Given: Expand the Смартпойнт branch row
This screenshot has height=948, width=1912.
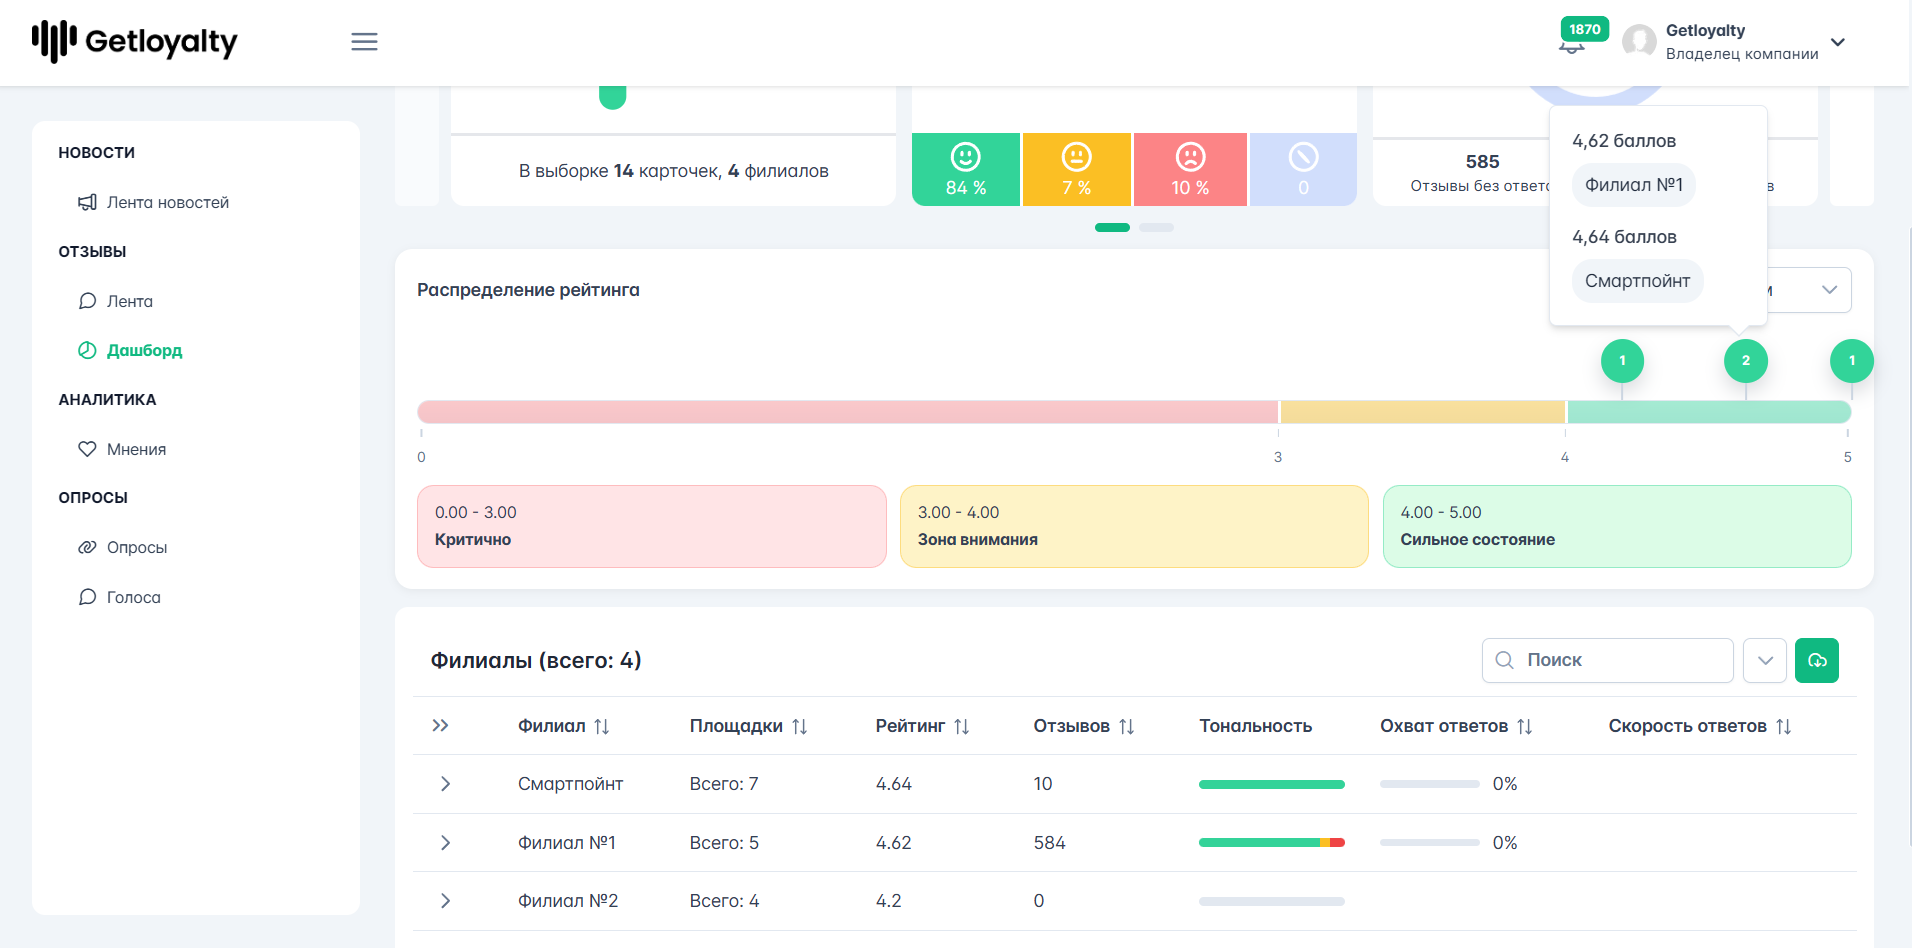Looking at the screenshot, I should coord(445,784).
